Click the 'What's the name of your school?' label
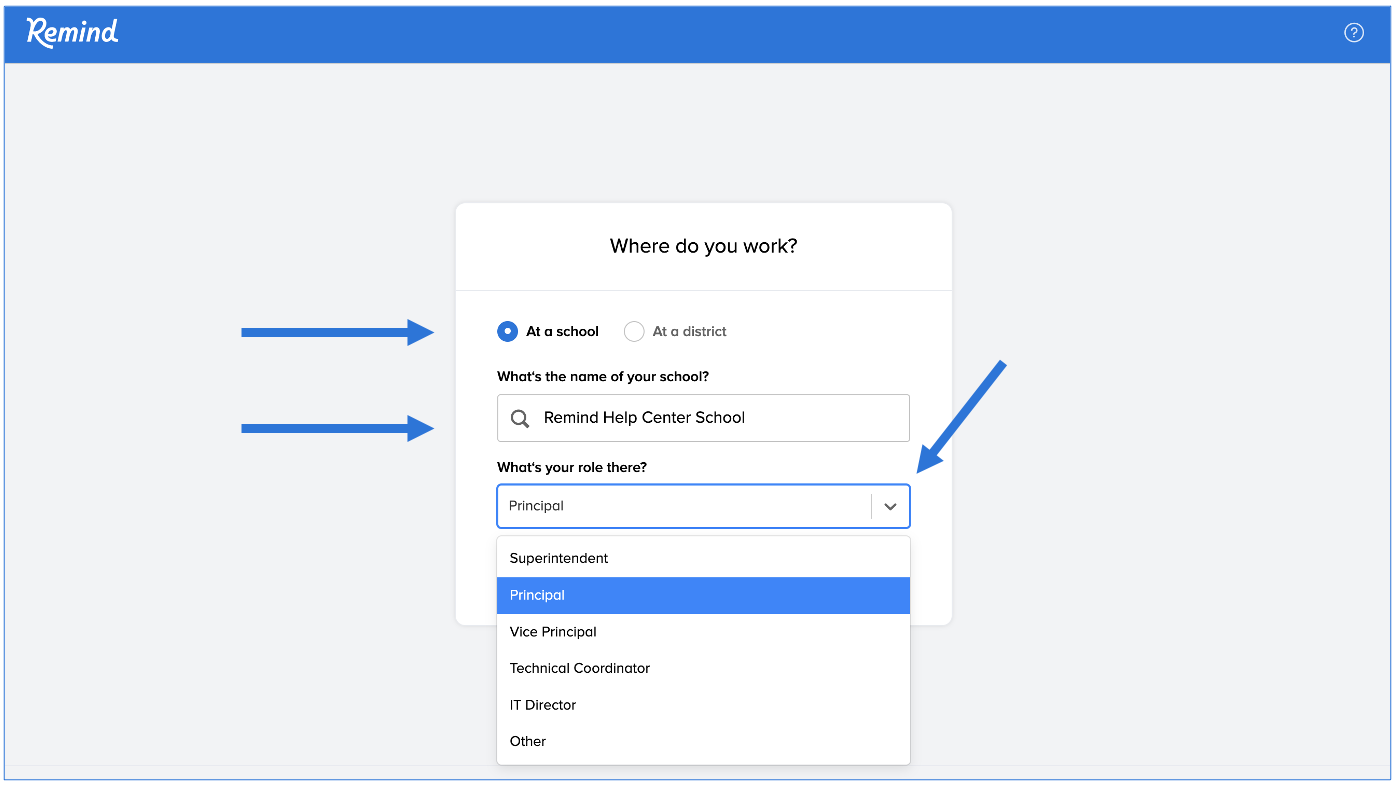The width and height of the screenshot is (1399, 786). click(603, 376)
